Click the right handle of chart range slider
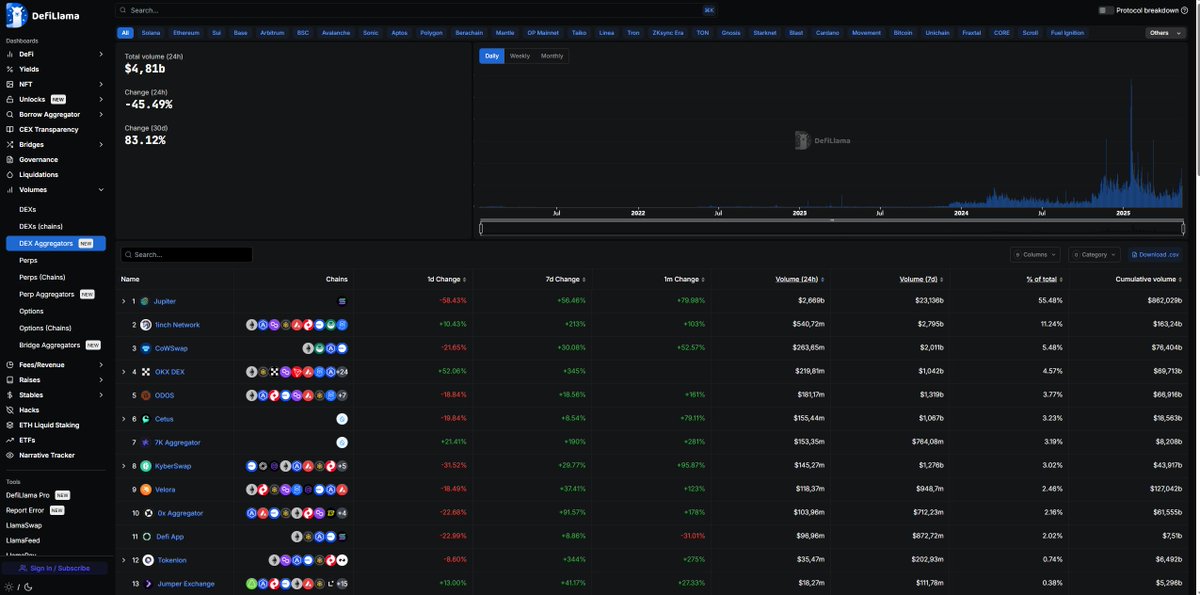 (1183, 229)
